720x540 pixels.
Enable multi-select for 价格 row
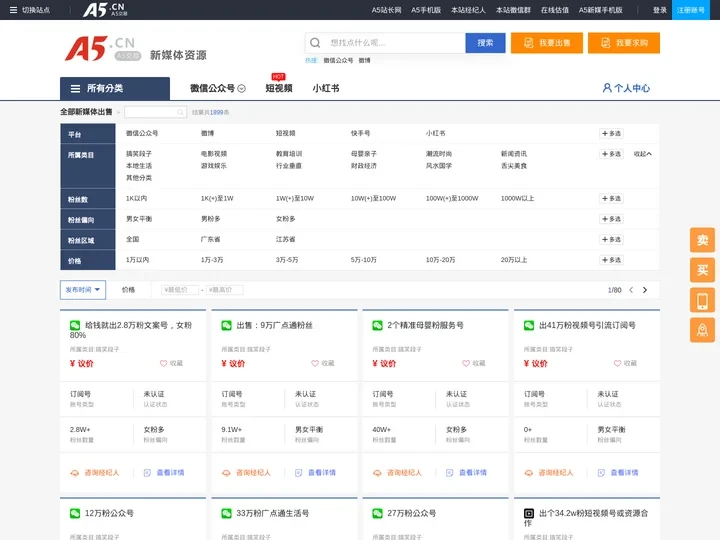611,260
